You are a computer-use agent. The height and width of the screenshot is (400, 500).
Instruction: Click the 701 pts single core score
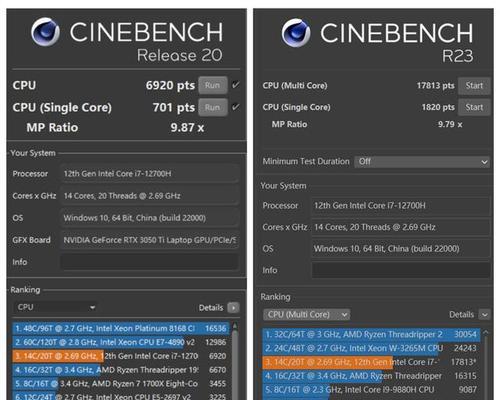tap(174, 107)
